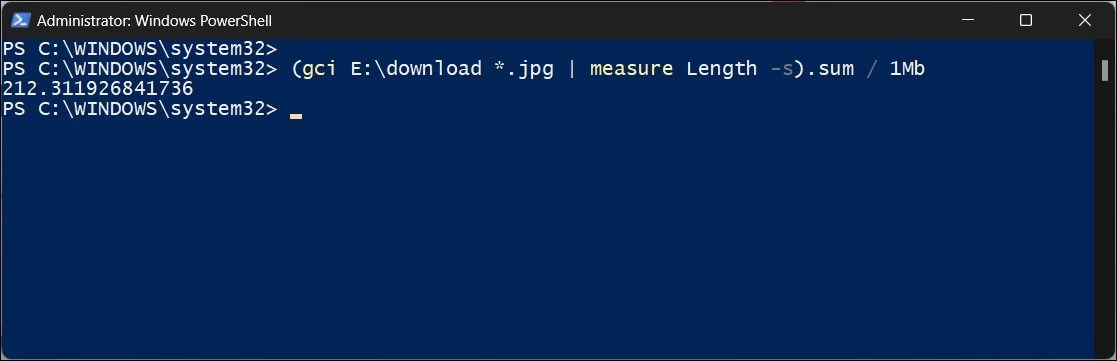
Task: Click the scrollbar track below the thumb
Action: 1105,214
